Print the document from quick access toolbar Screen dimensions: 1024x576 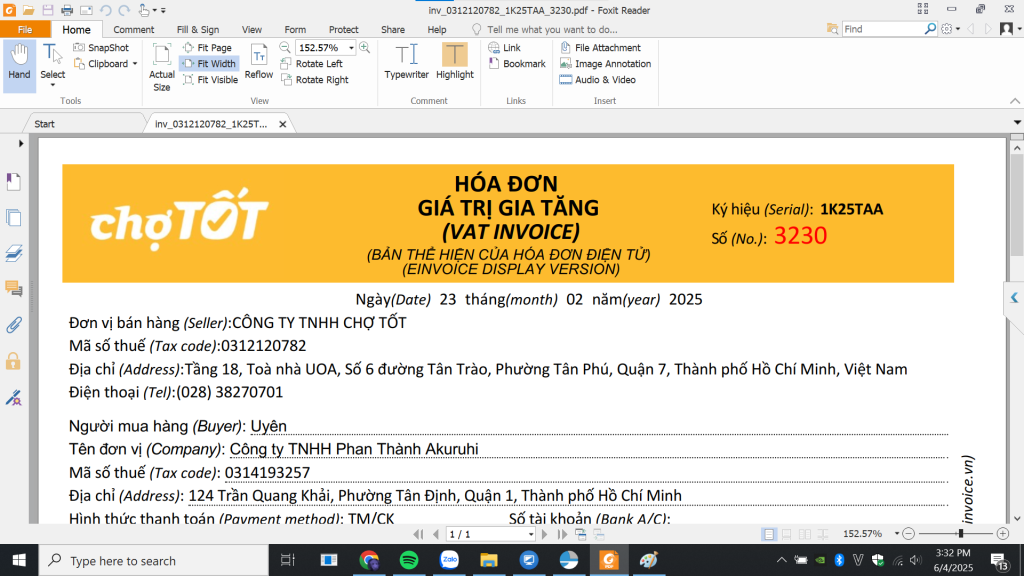click(x=67, y=10)
